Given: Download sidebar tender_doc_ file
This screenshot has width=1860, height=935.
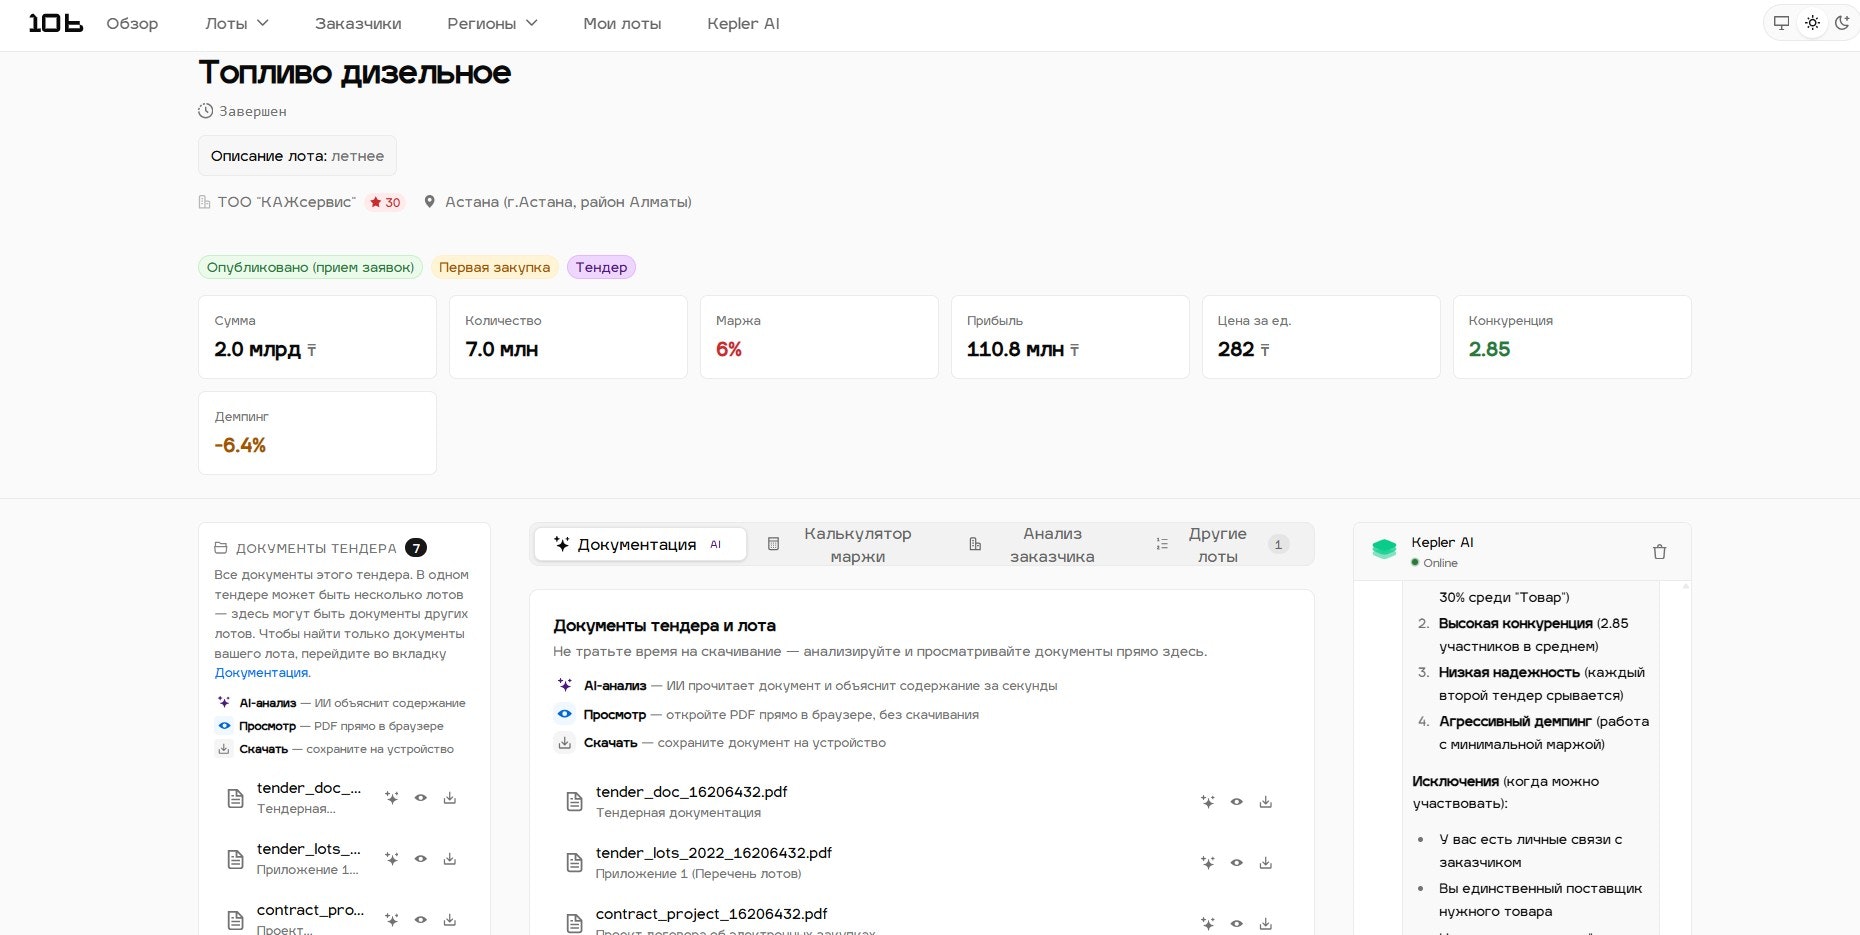Looking at the screenshot, I should point(450,798).
